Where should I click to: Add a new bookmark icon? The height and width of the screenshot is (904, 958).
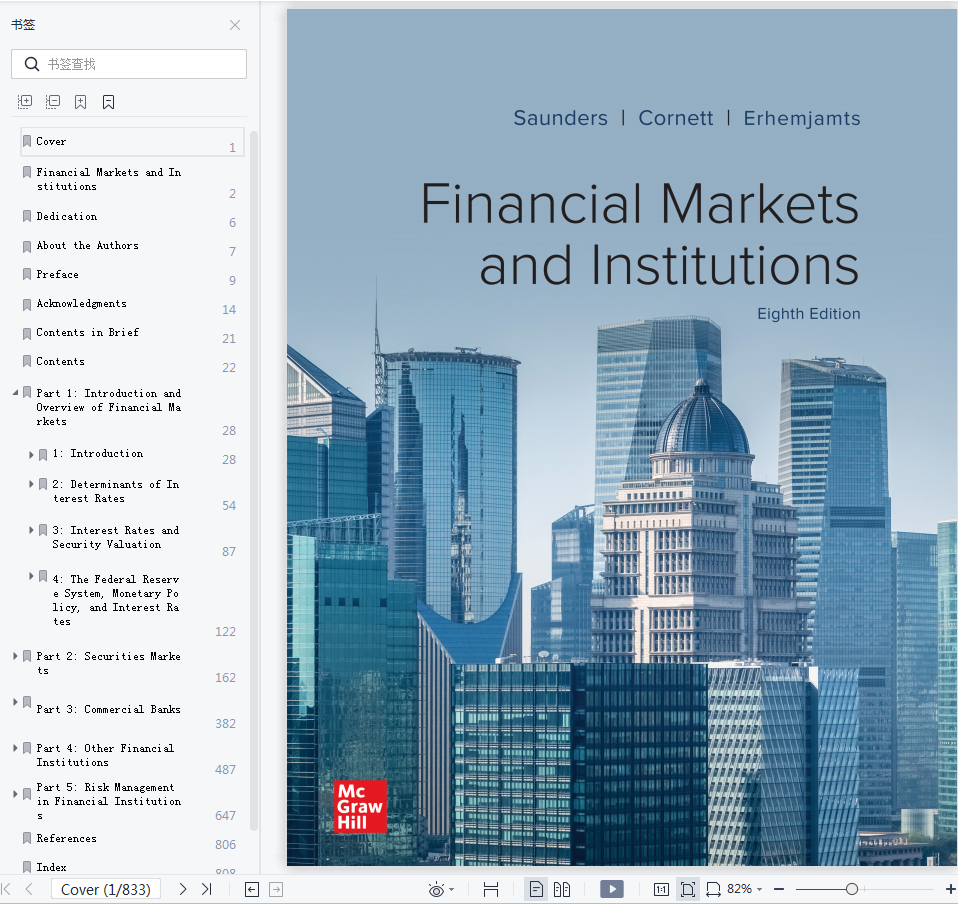click(80, 102)
